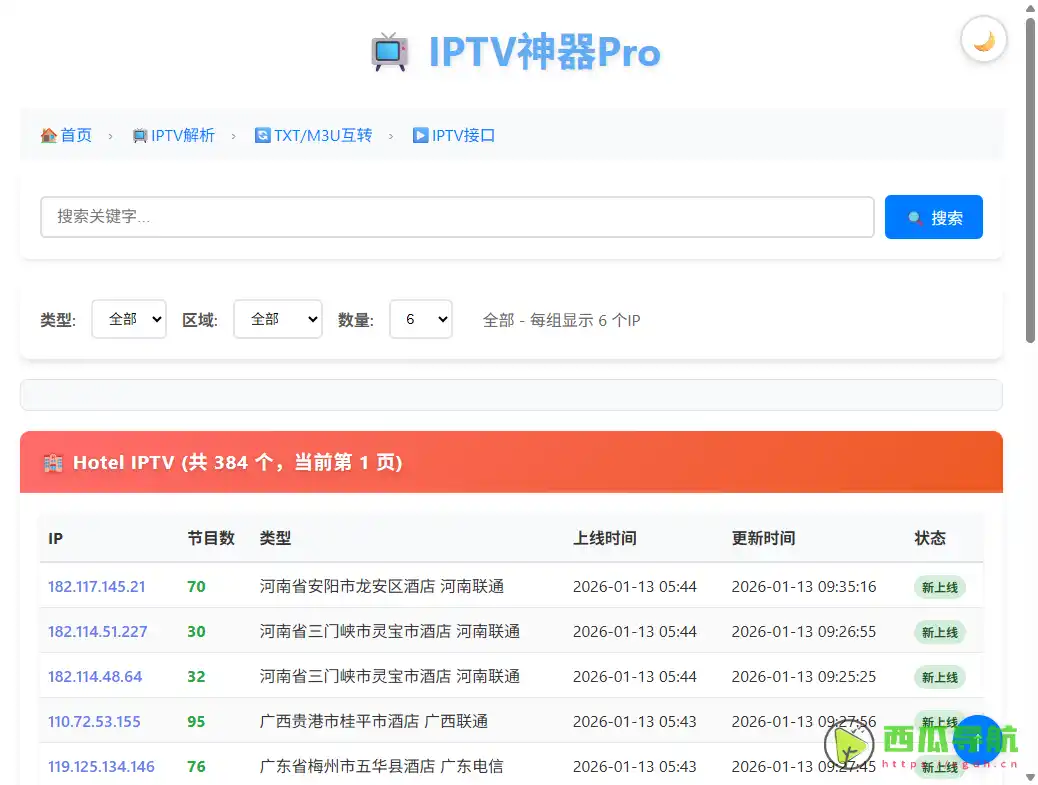Click the play icon next to IPTV接口
This screenshot has width=1038, height=785.
point(422,135)
